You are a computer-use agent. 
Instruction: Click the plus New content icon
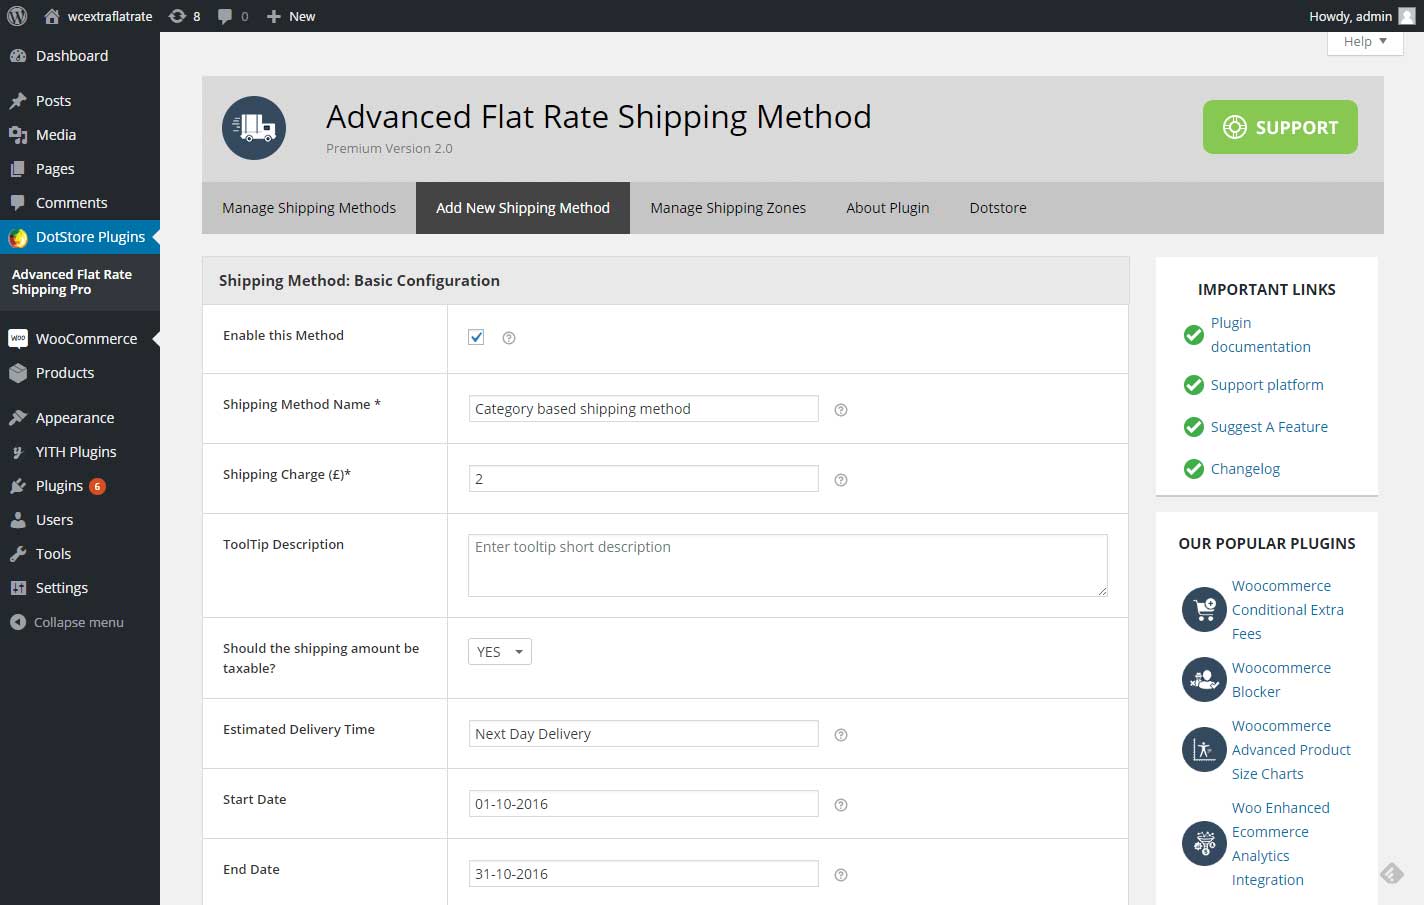tap(273, 16)
